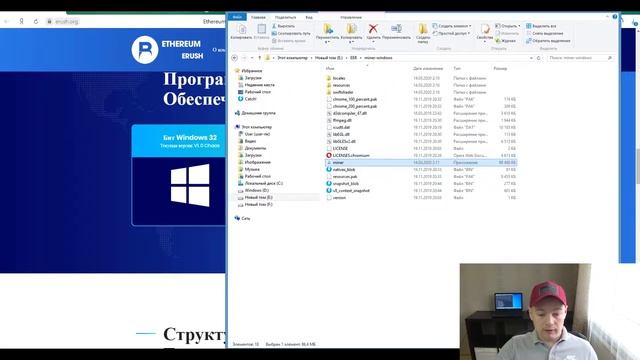Screen dimensions: 640x360
Task: Click the Ethereum Erush logo in browser
Action: click(x=167, y=50)
